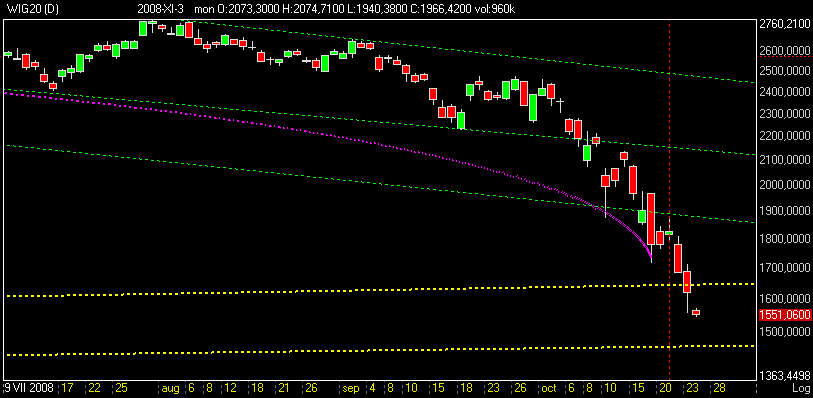Toggle the Log scale label
This screenshot has height=398, width=813.
click(800, 388)
